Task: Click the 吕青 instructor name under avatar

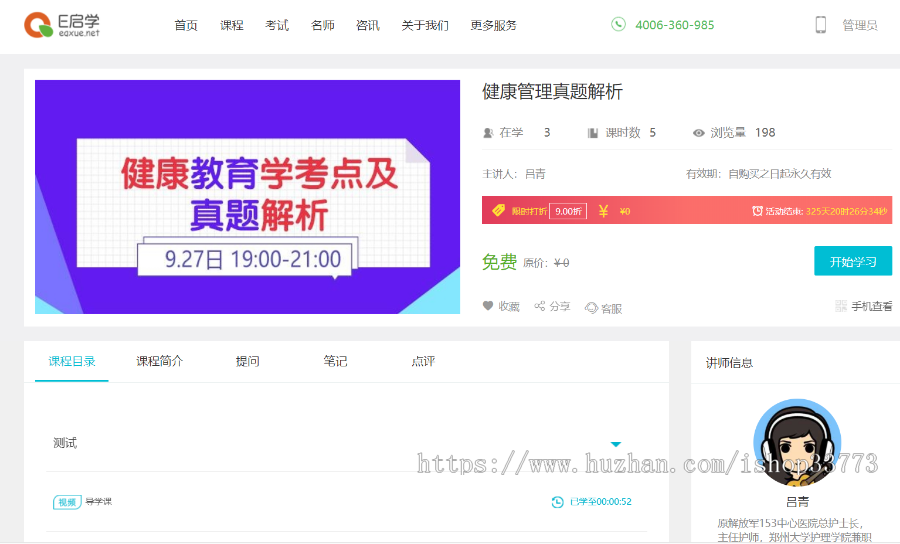Action: point(797,502)
